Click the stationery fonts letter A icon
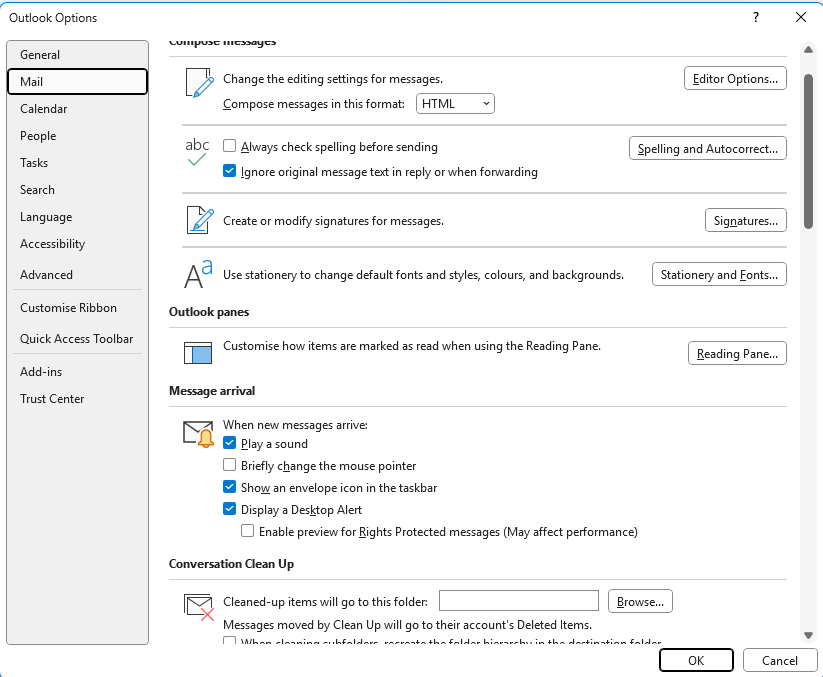 (198, 274)
